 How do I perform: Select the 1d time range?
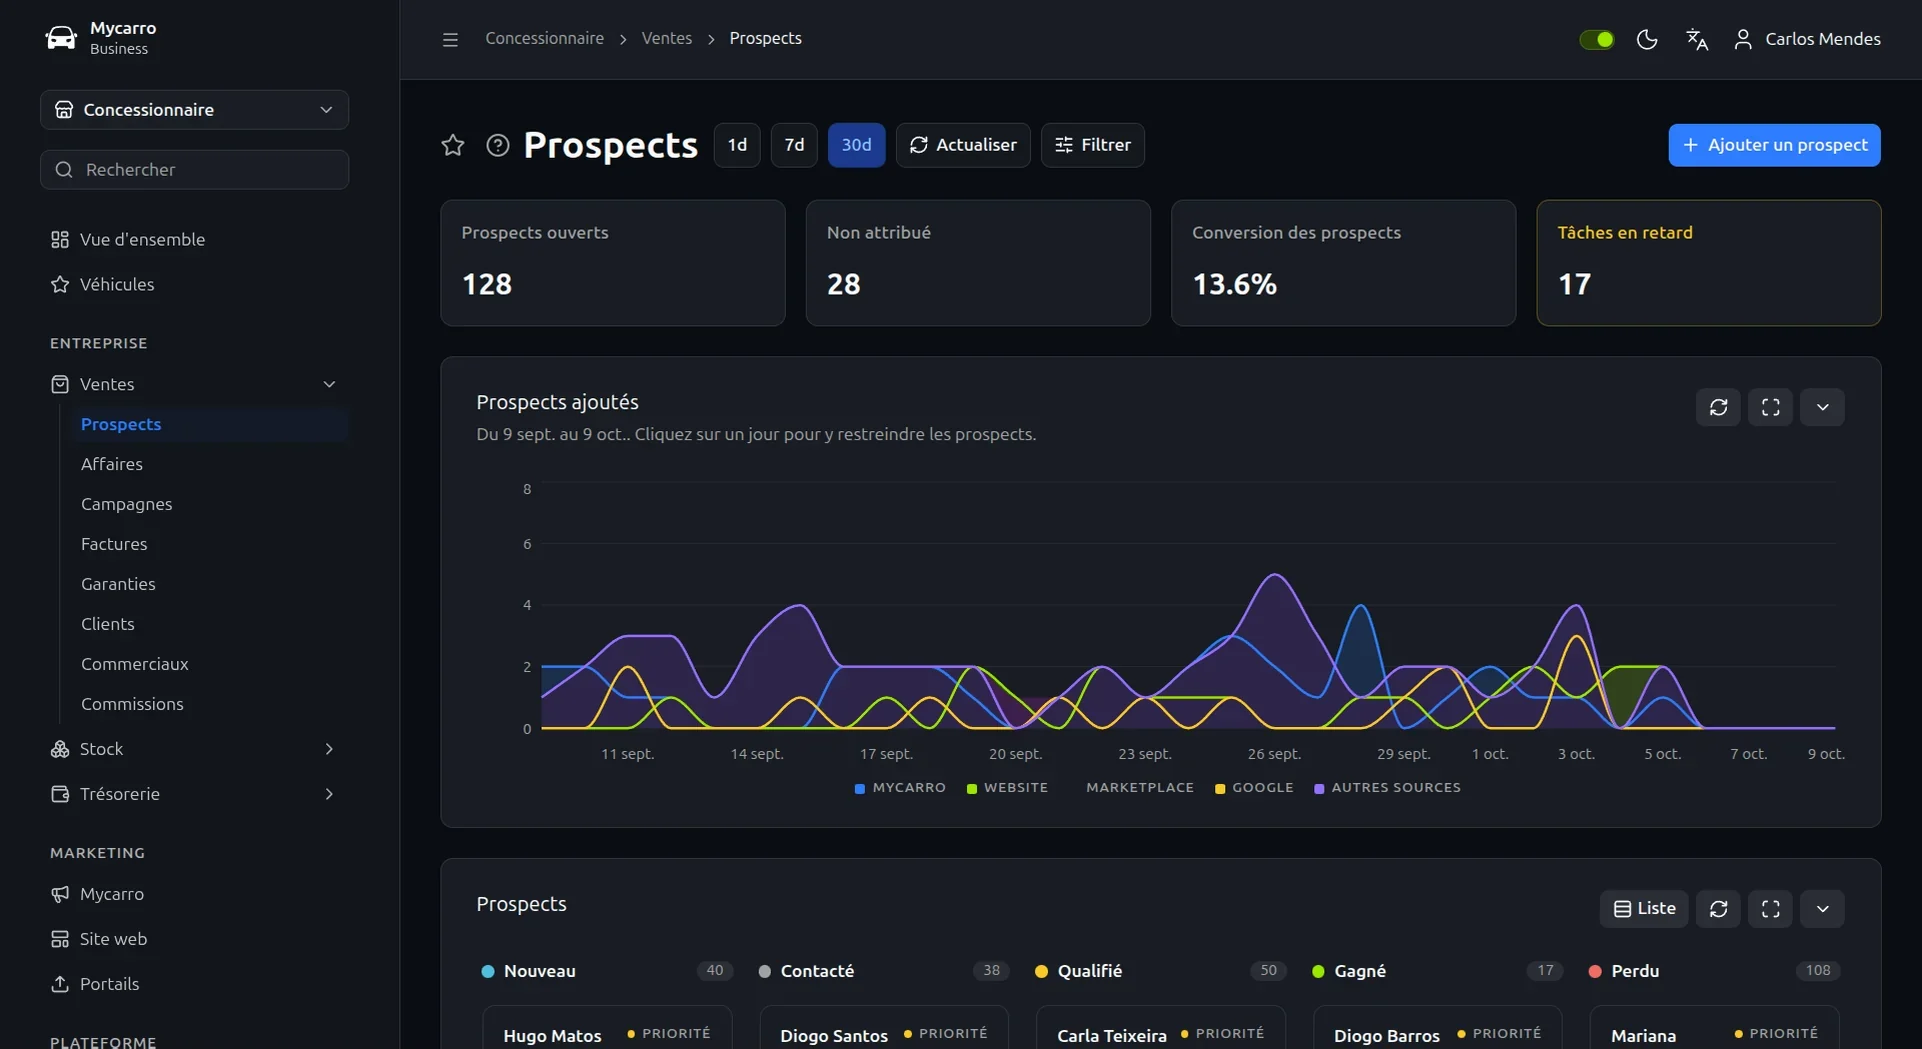[x=737, y=145]
